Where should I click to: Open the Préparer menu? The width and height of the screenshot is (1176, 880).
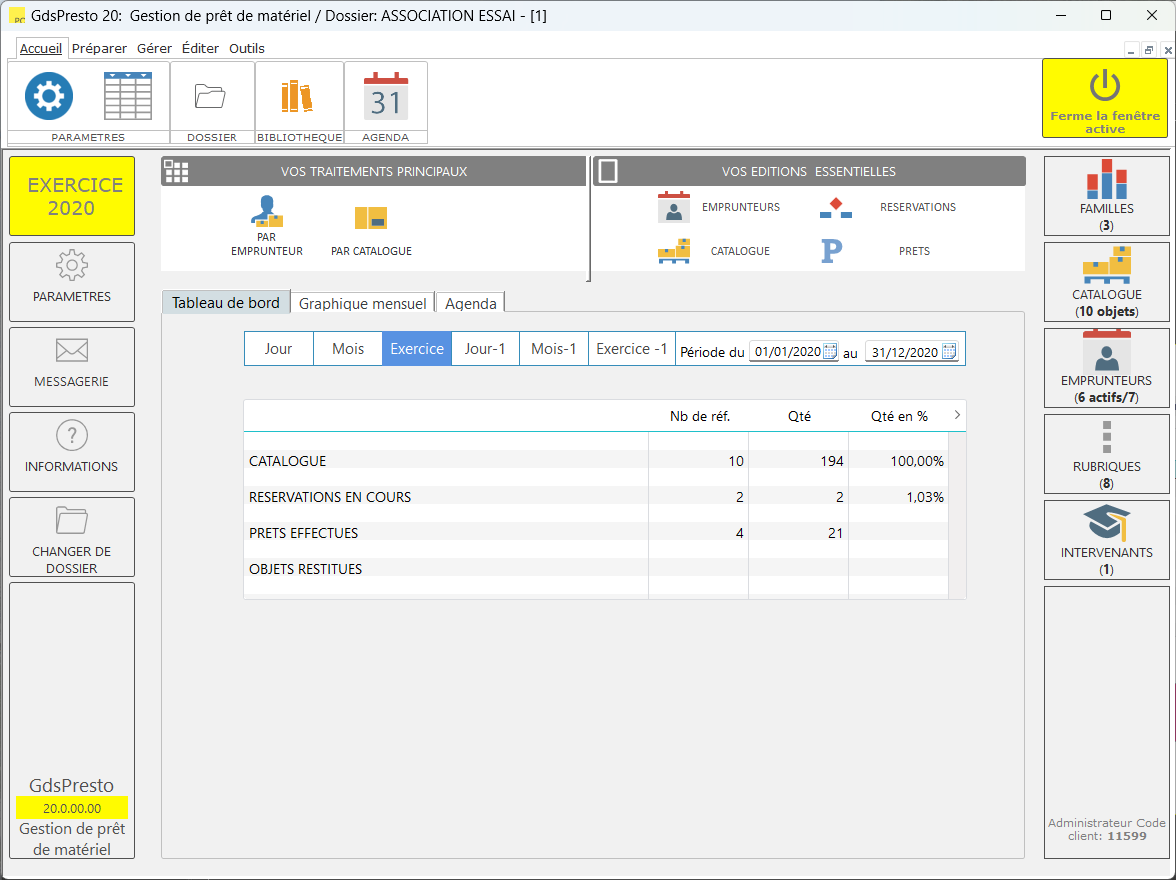click(99, 48)
